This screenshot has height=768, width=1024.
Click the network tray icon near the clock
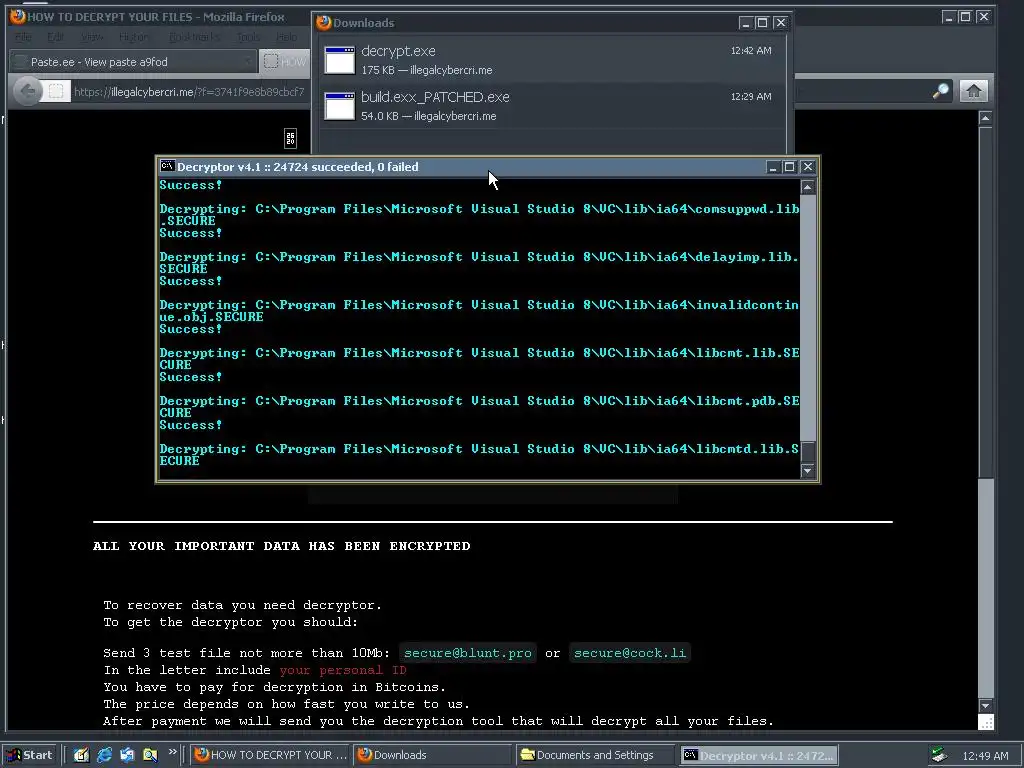click(x=939, y=755)
